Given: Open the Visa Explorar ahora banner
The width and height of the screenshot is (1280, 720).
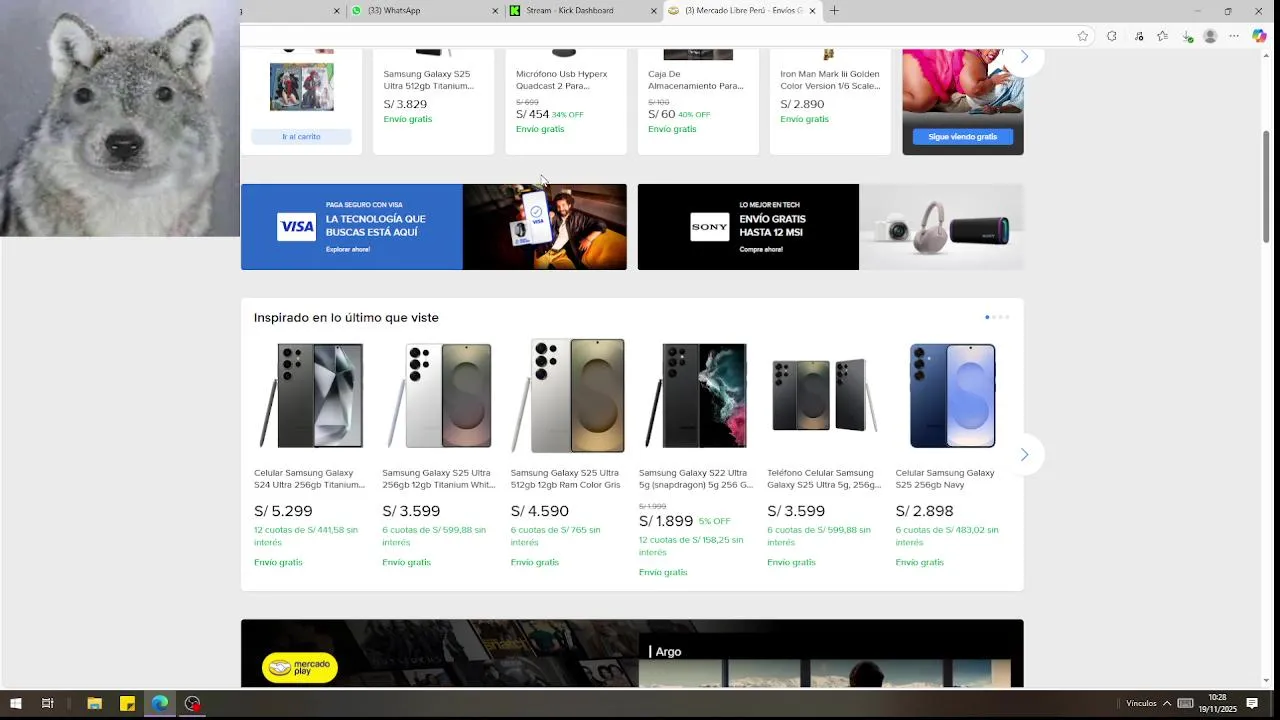Looking at the screenshot, I should coord(434,227).
